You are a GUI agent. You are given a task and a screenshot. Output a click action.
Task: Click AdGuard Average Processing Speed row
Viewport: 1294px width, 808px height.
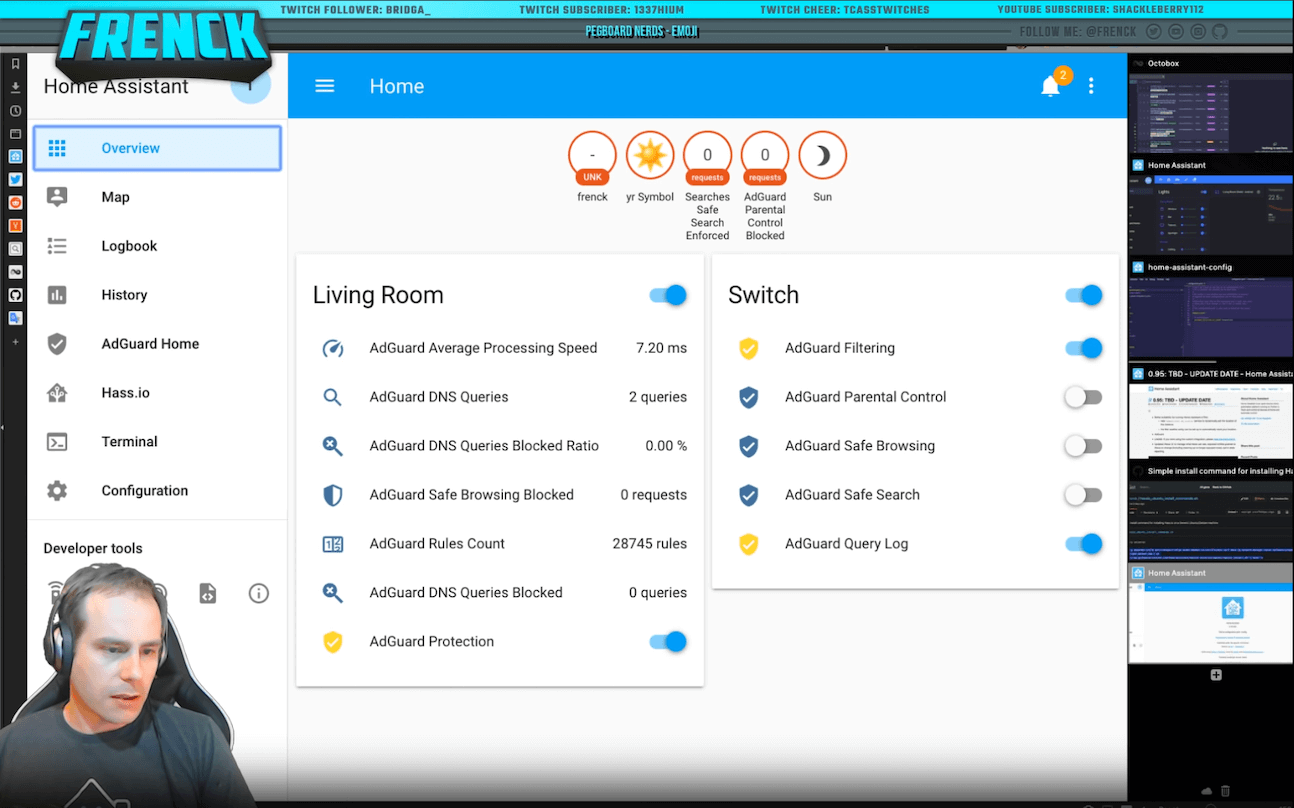[483, 348]
